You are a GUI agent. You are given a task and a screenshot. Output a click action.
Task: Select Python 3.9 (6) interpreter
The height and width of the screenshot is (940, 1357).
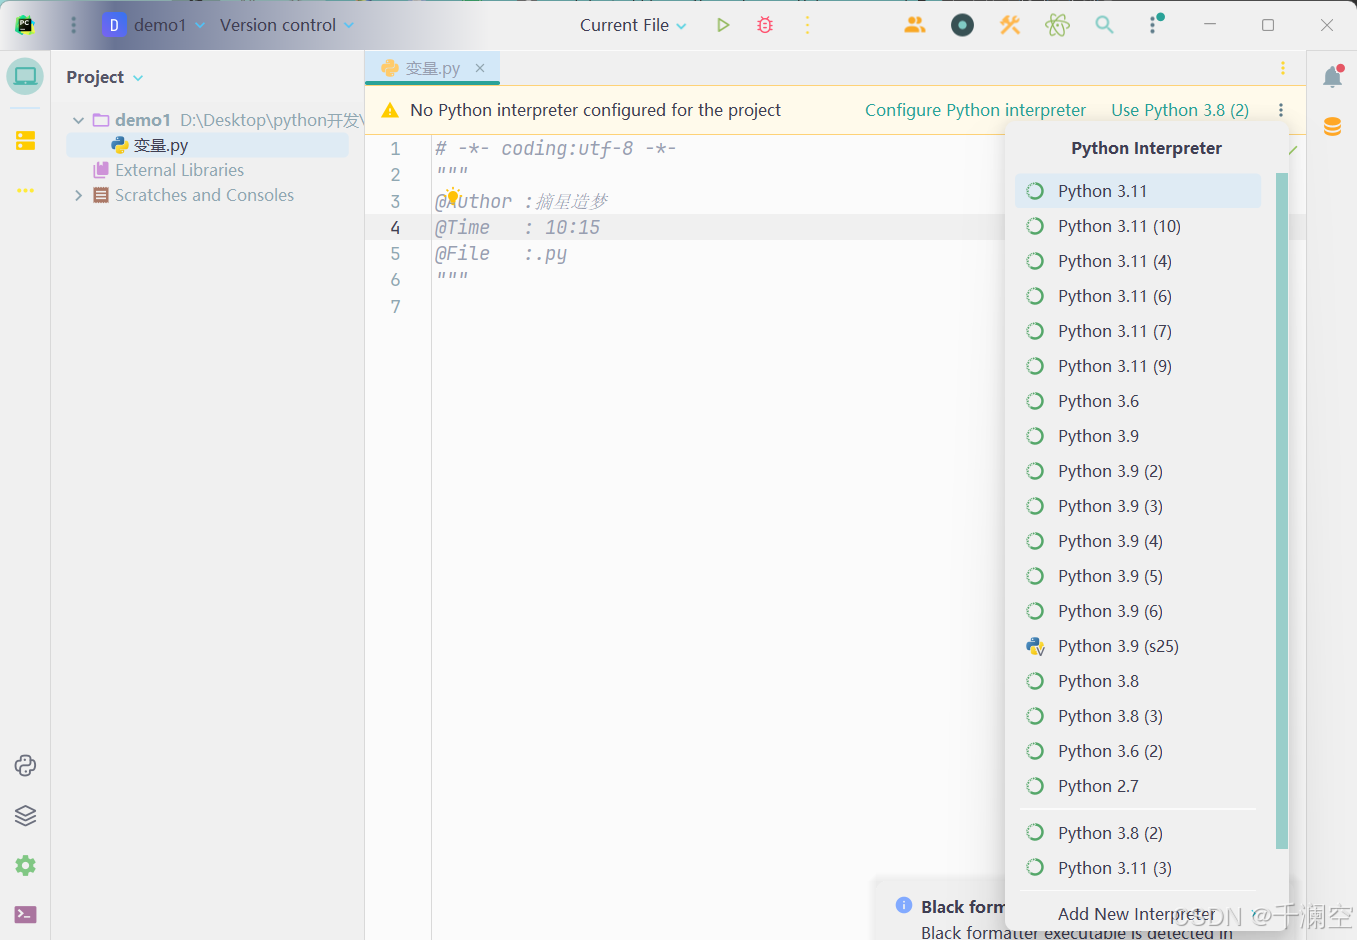[1138, 611]
